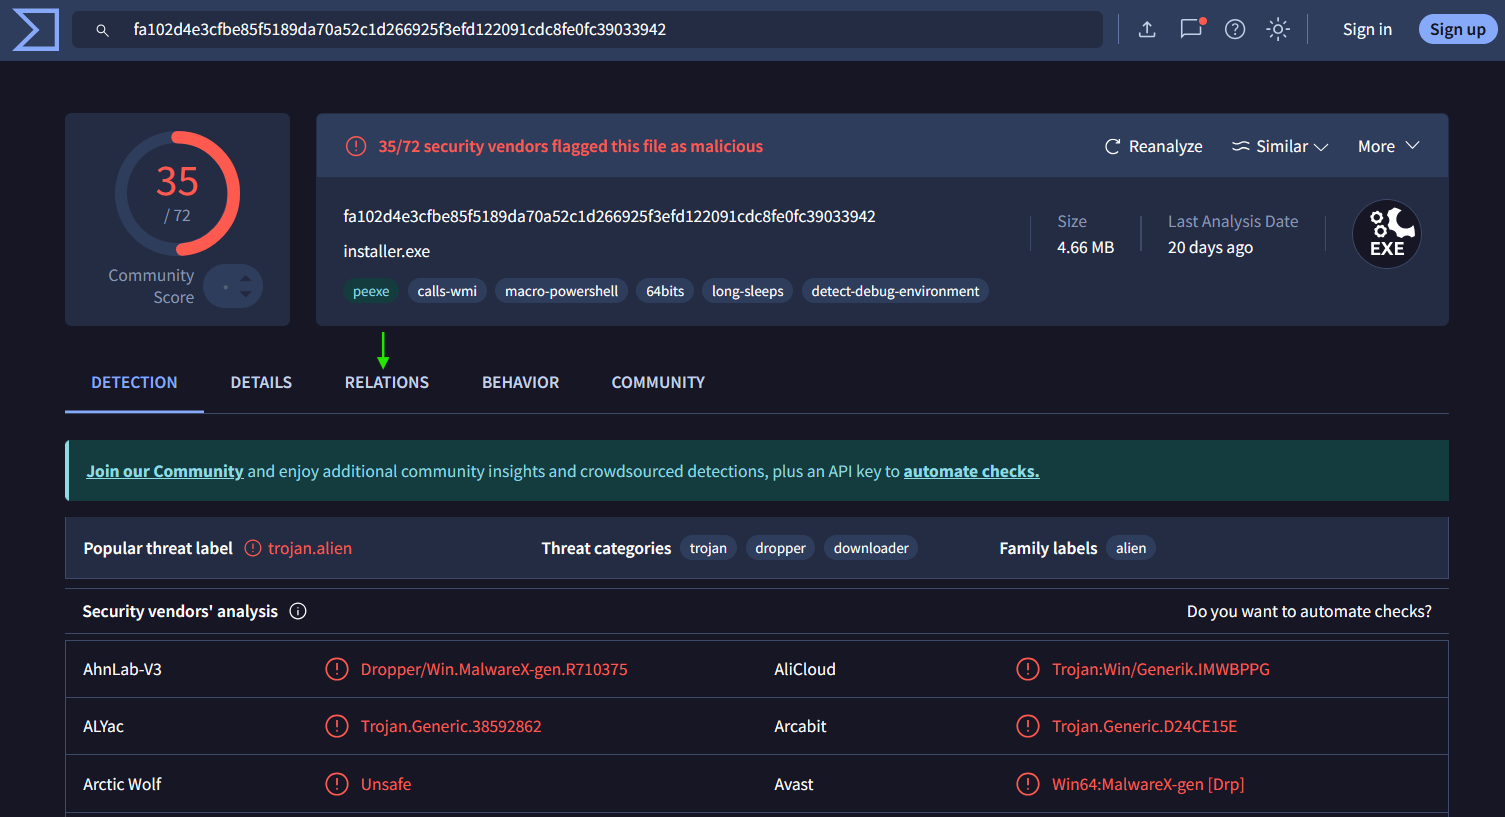This screenshot has width=1505, height=817.
Task: Switch to the DETAILS tab
Action: [x=261, y=382]
